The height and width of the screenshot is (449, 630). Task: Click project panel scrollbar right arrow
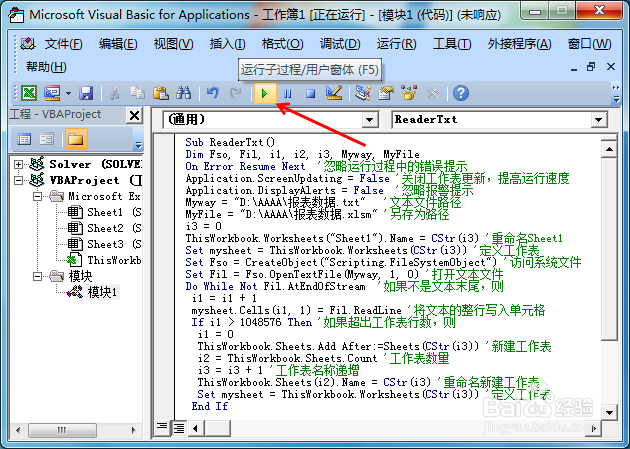tap(134, 430)
